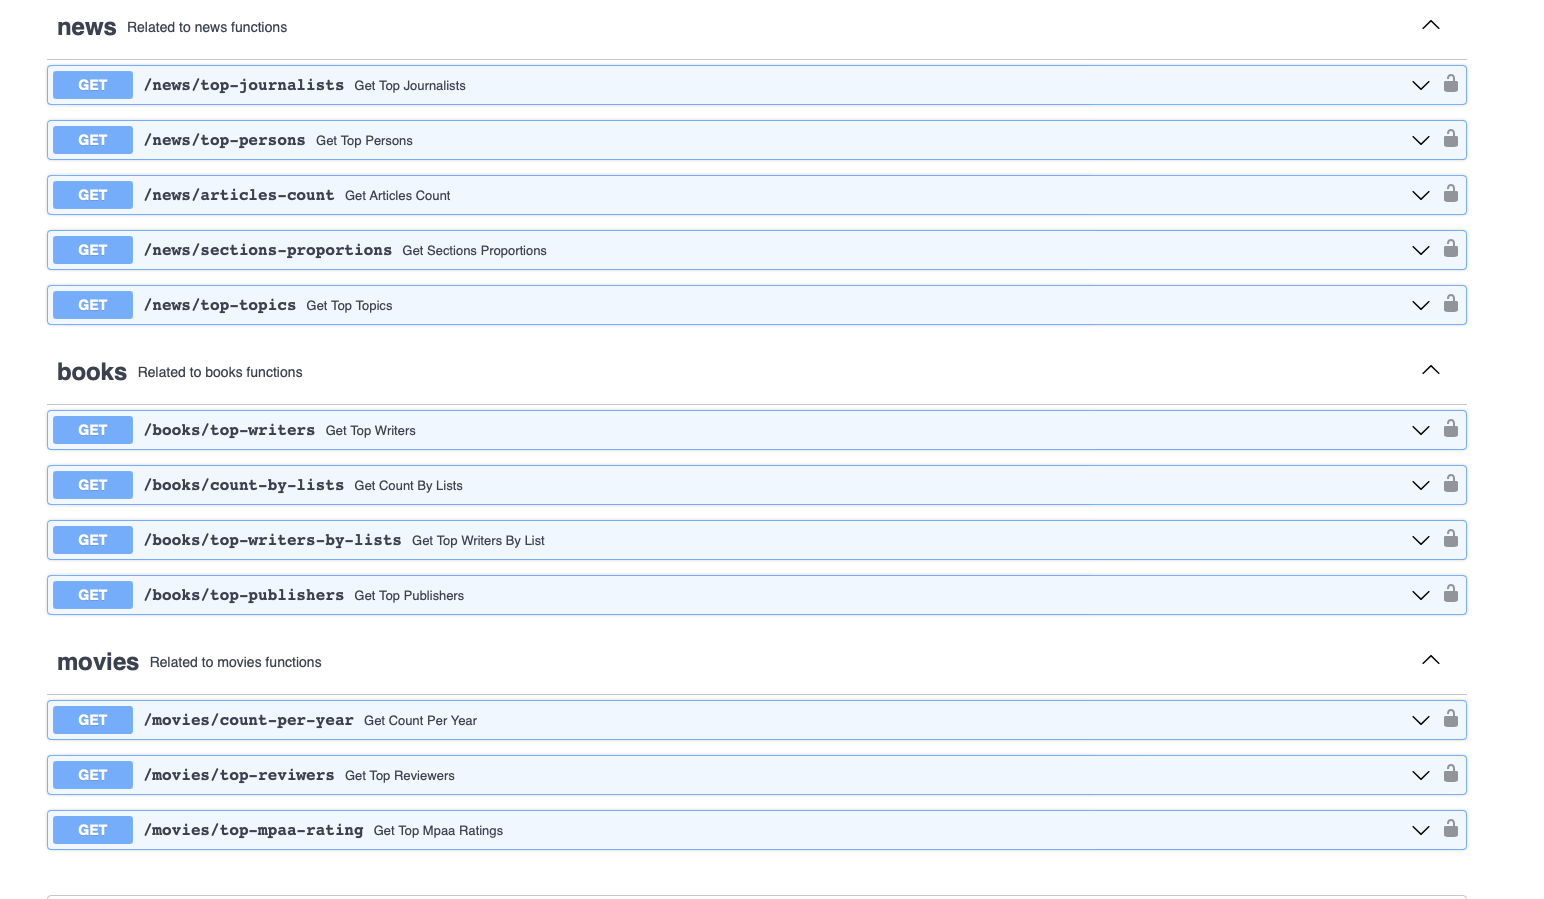Click the lock icon for /news/articles-count
The height and width of the screenshot is (899, 1544).
pos(1450,194)
